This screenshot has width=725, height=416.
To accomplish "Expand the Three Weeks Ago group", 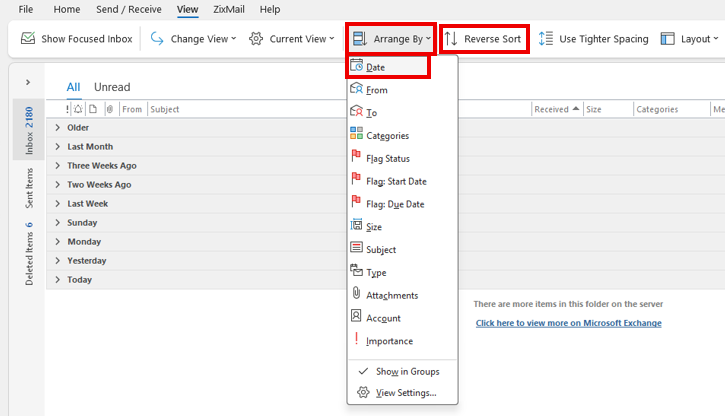I will (x=57, y=165).
